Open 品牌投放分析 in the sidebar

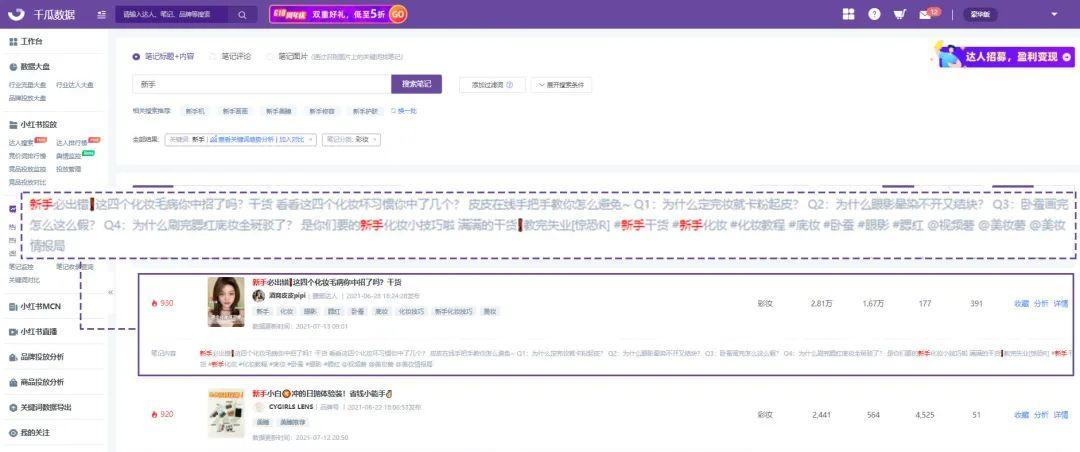pyautogui.click(x=42, y=357)
